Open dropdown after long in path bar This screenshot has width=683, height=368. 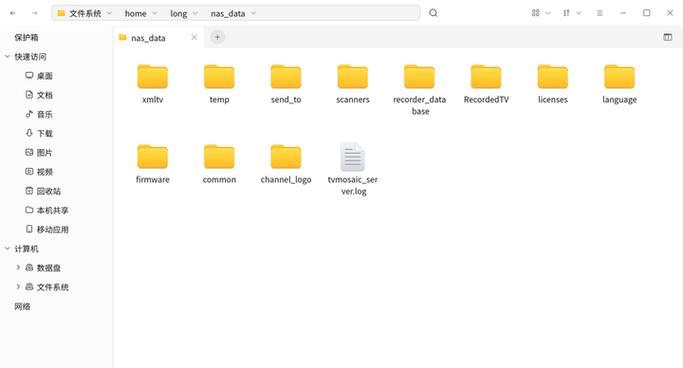195,14
